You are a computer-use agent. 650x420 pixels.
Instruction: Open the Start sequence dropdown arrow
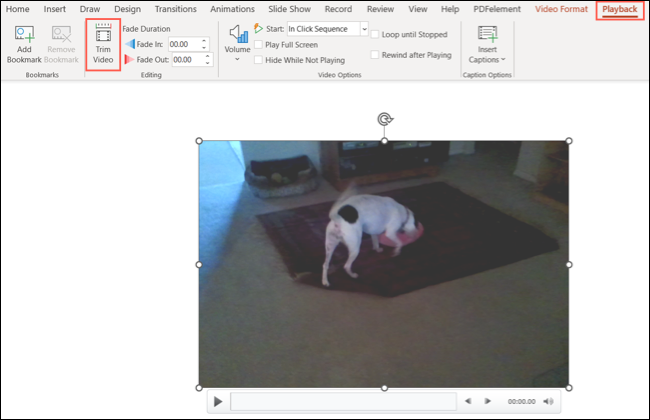(364, 29)
